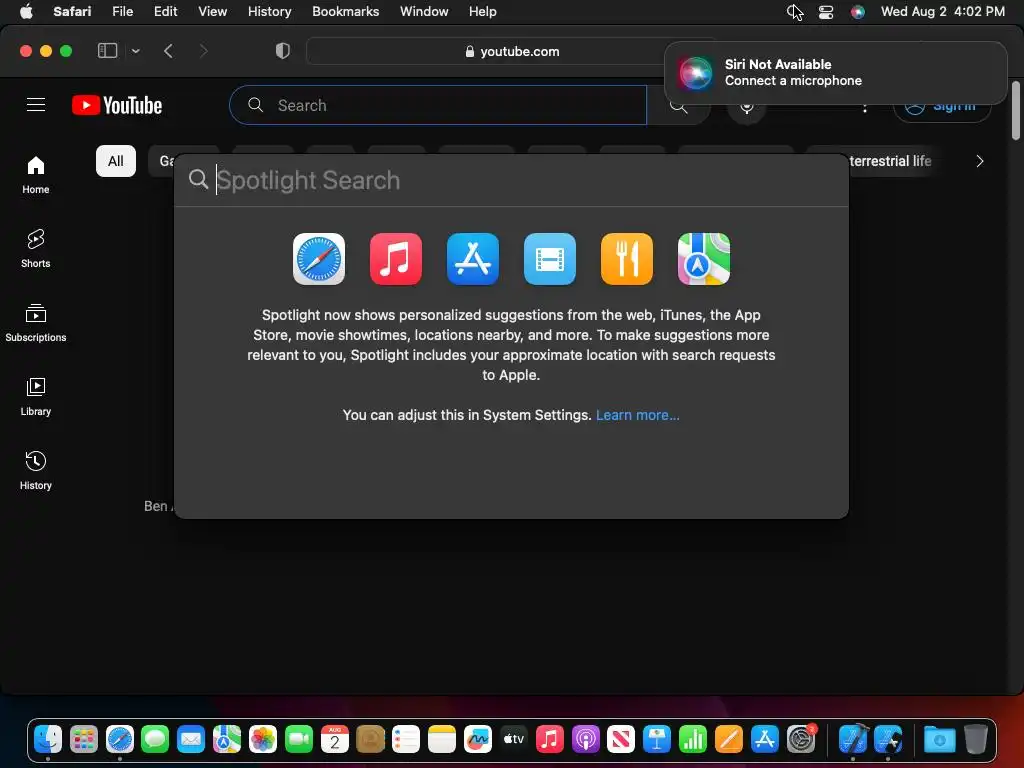Expand tab group dropdown beside sidebar button
This screenshot has height=768, width=1024.
click(135, 51)
